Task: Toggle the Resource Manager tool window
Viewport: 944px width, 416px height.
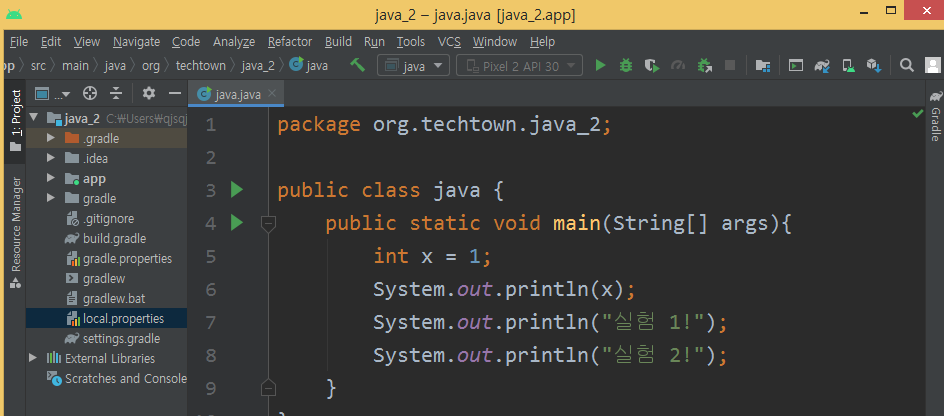Action: pyautogui.click(x=16, y=232)
